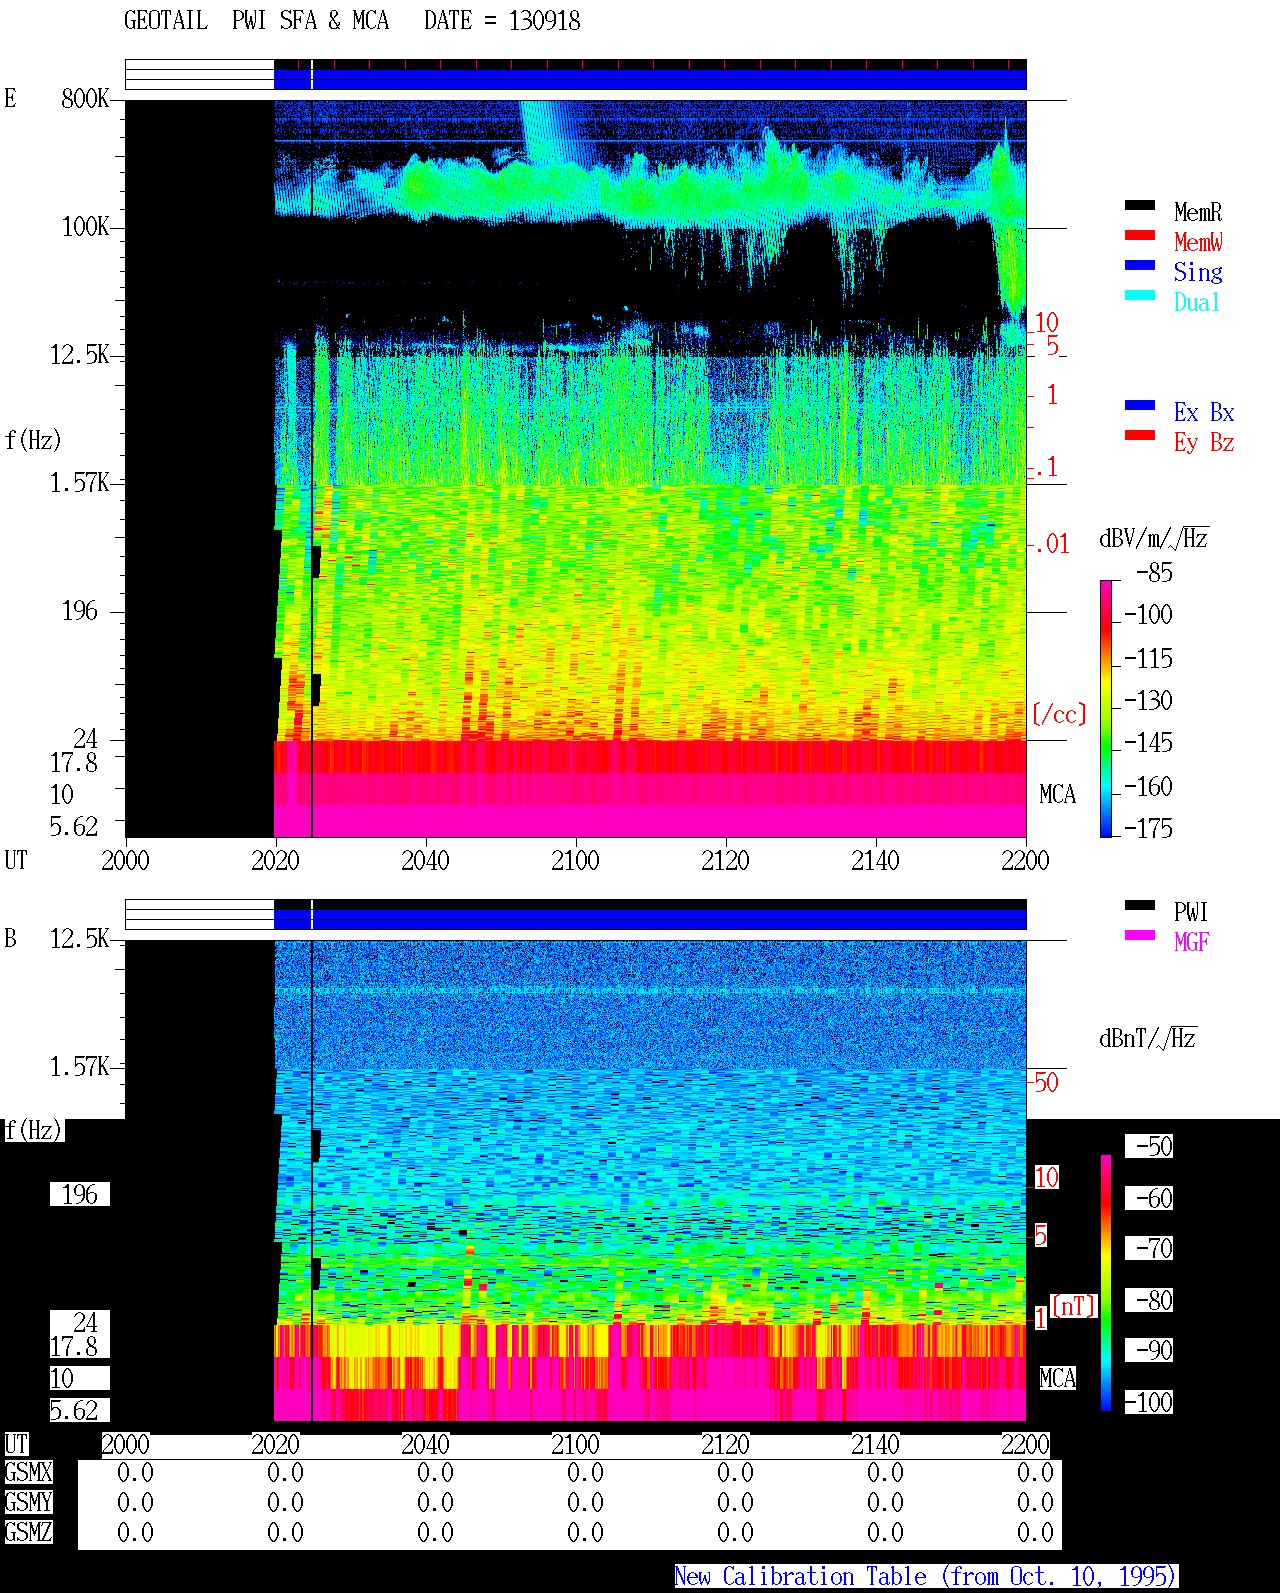The width and height of the screenshot is (1280, 1593).
Task: Click the -115 color scale value
Action: point(1148,658)
